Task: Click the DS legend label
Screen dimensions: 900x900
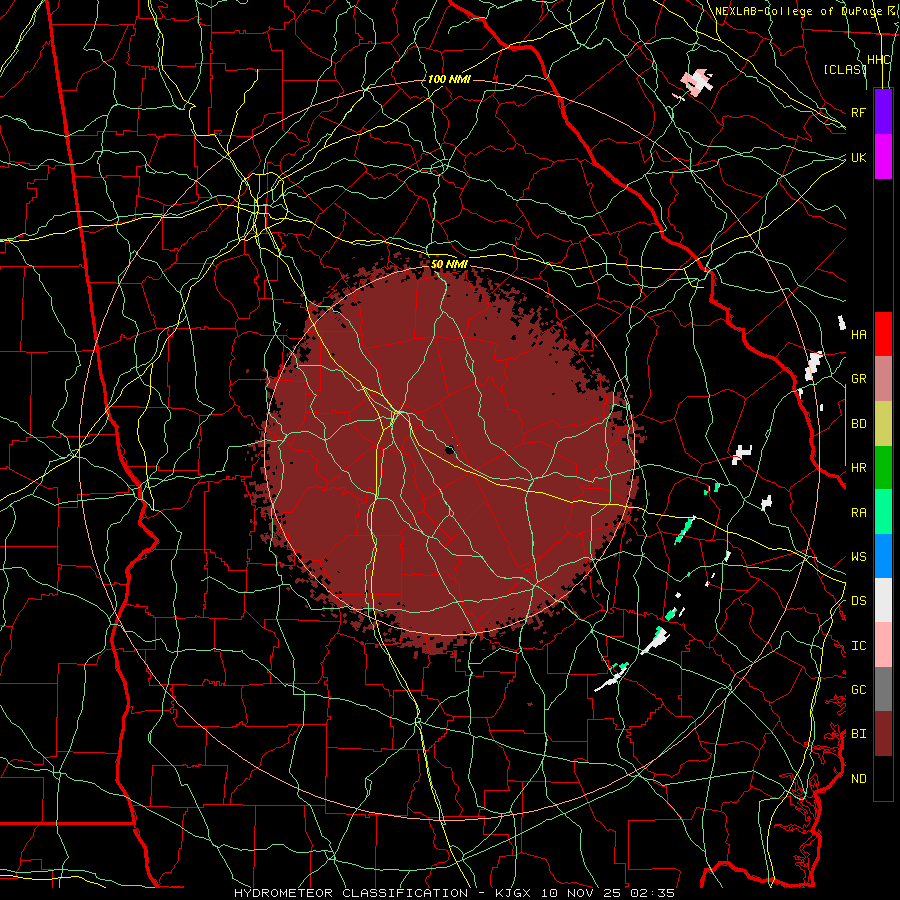Action: click(858, 601)
